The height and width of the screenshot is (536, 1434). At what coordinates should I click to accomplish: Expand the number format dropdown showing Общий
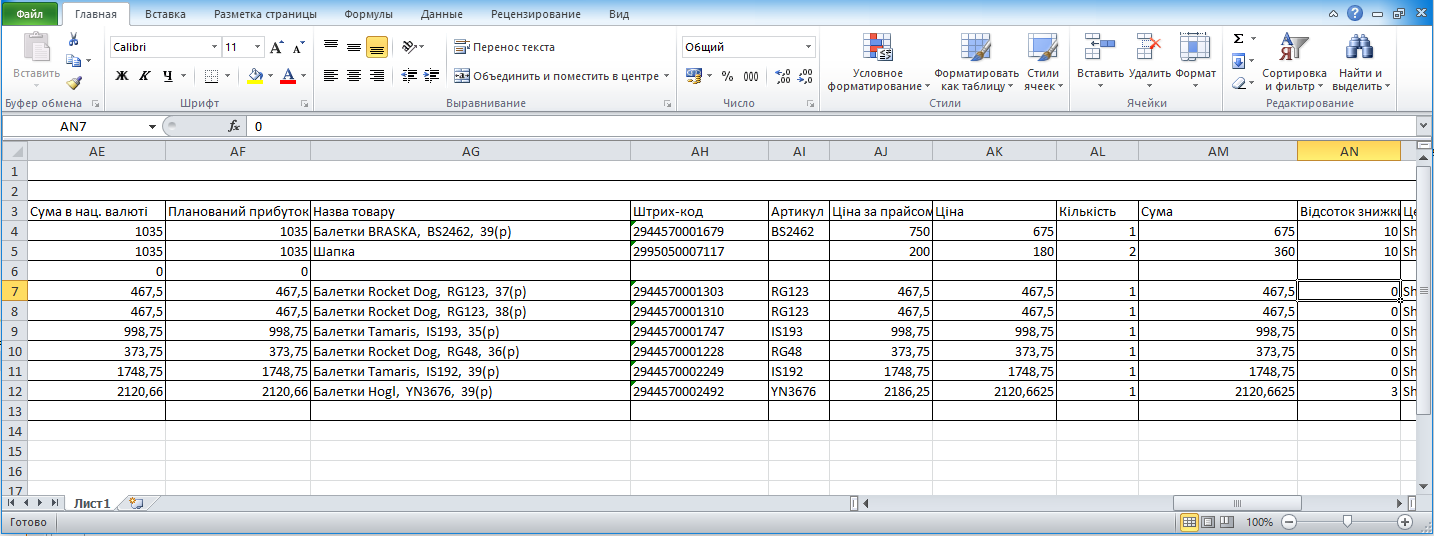point(808,47)
